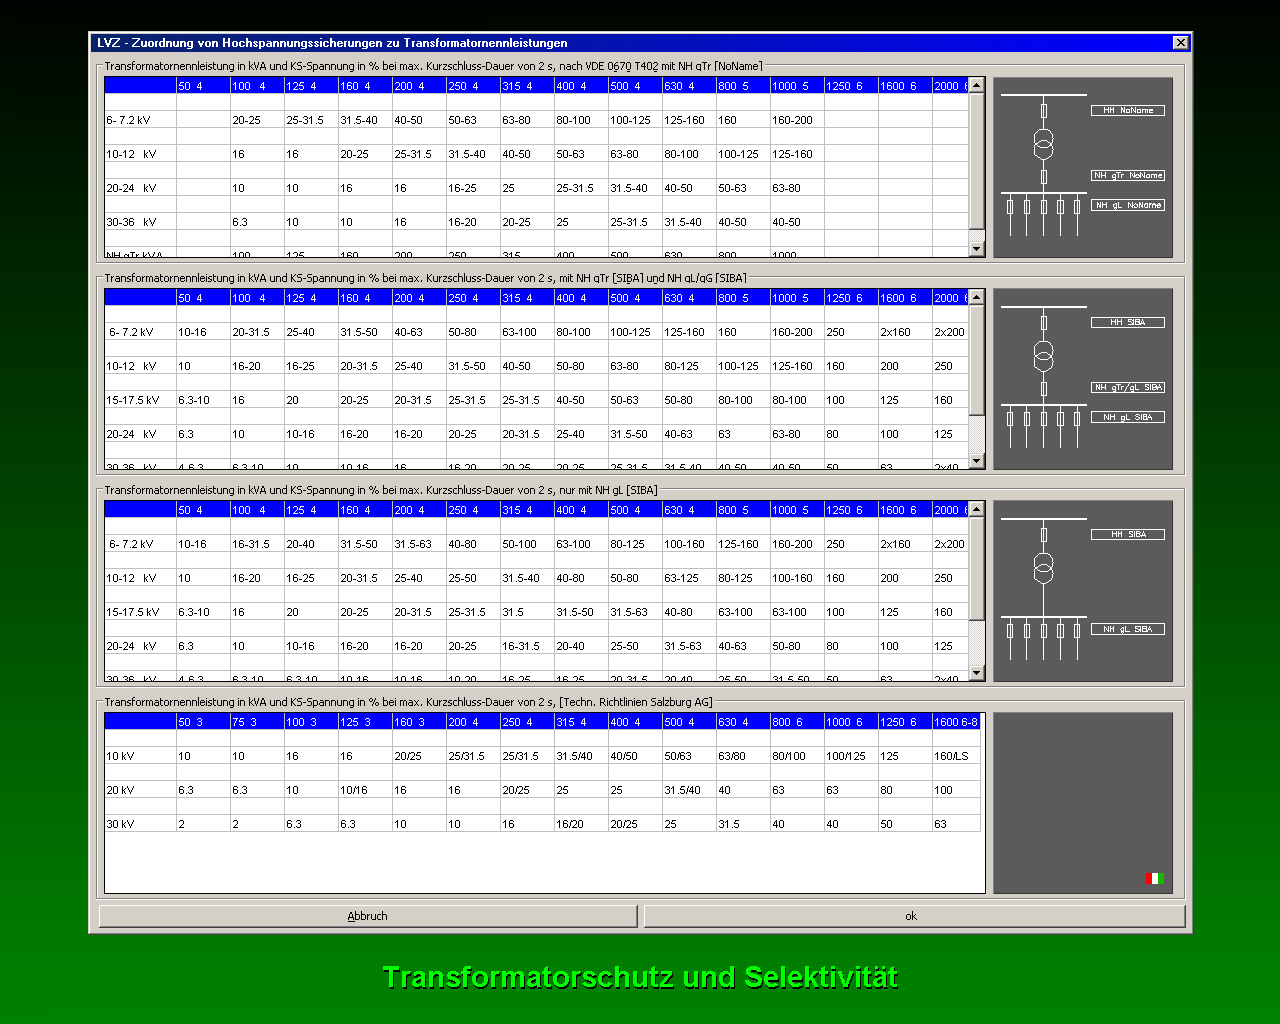Click the HH SIBA label in second diagram
The image size is (1280, 1024).
pyautogui.click(x=1127, y=323)
